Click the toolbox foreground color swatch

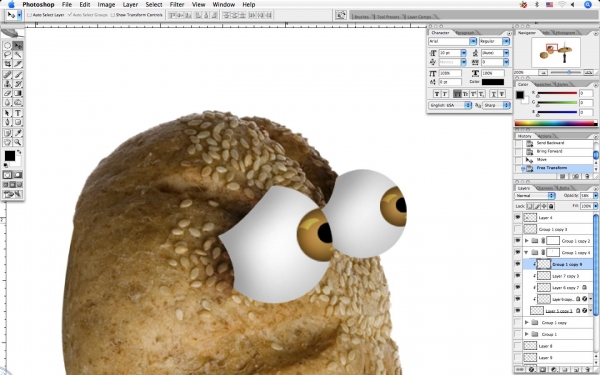point(10,156)
